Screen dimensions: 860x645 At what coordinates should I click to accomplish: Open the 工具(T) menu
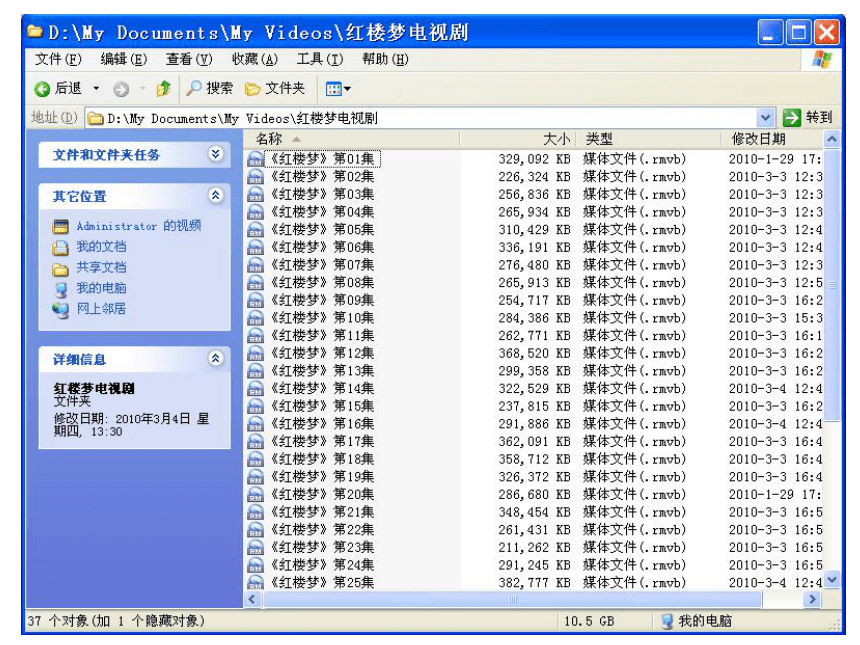320,59
